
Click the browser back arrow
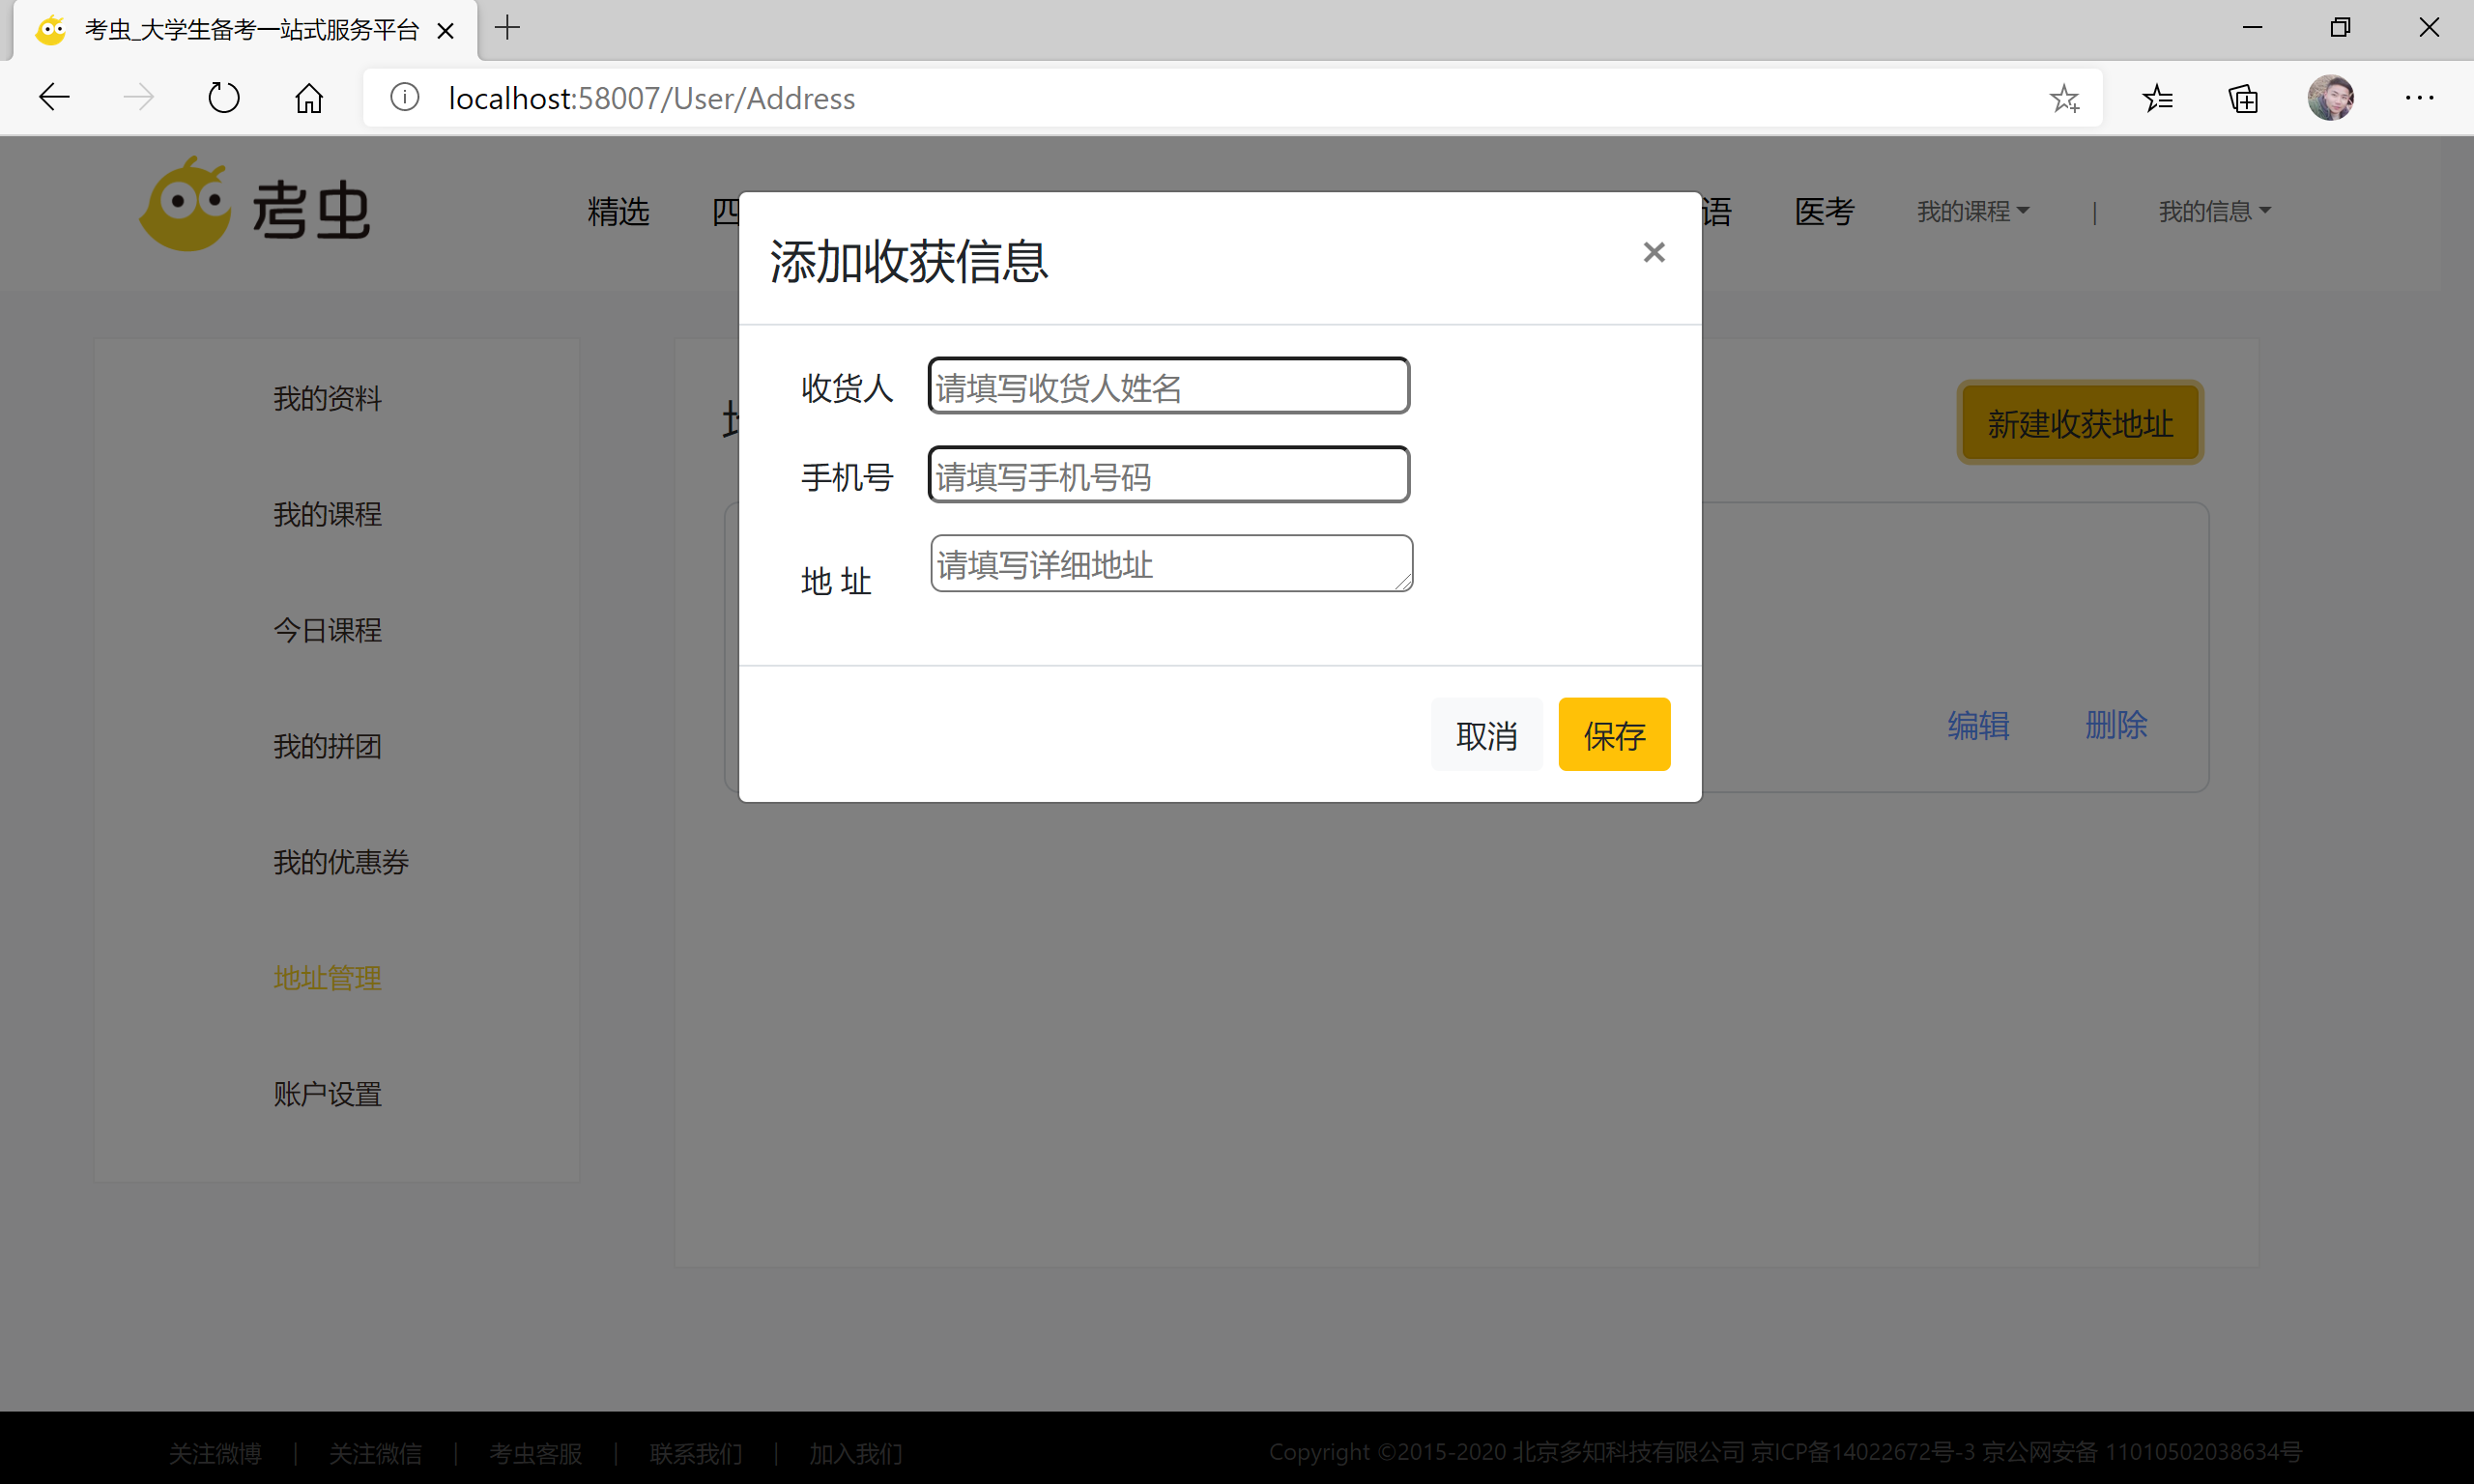click(54, 98)
